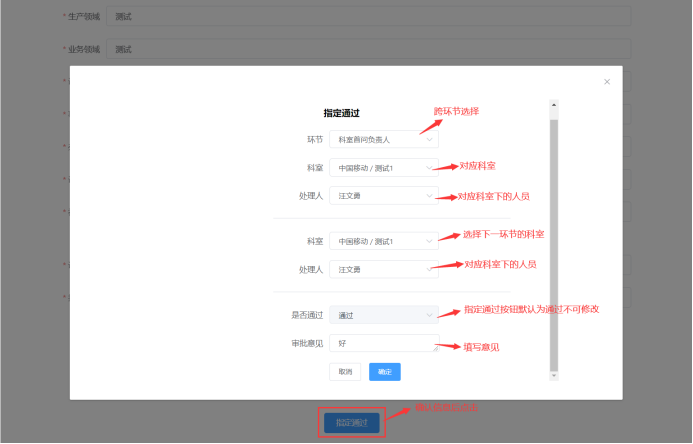Click the 审批意见 field label
Screen dimensions: 693x444
click(x=307, y=343)
